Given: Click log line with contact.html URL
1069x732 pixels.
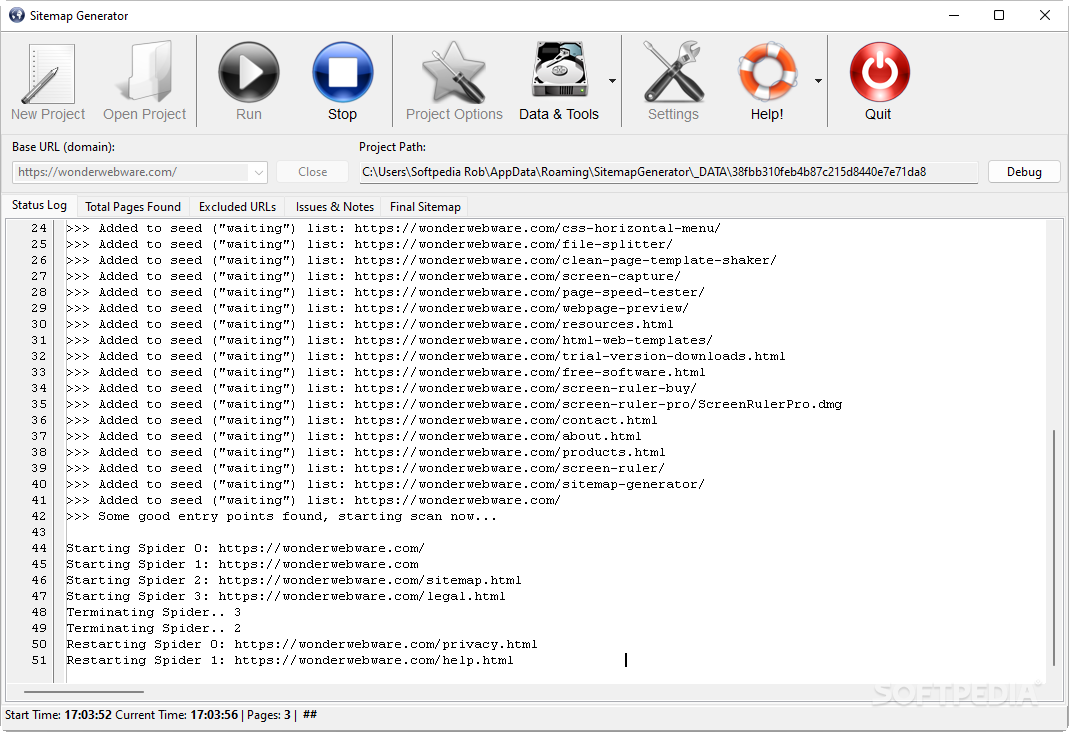Looking at the screenshot, I should (362, 421).
